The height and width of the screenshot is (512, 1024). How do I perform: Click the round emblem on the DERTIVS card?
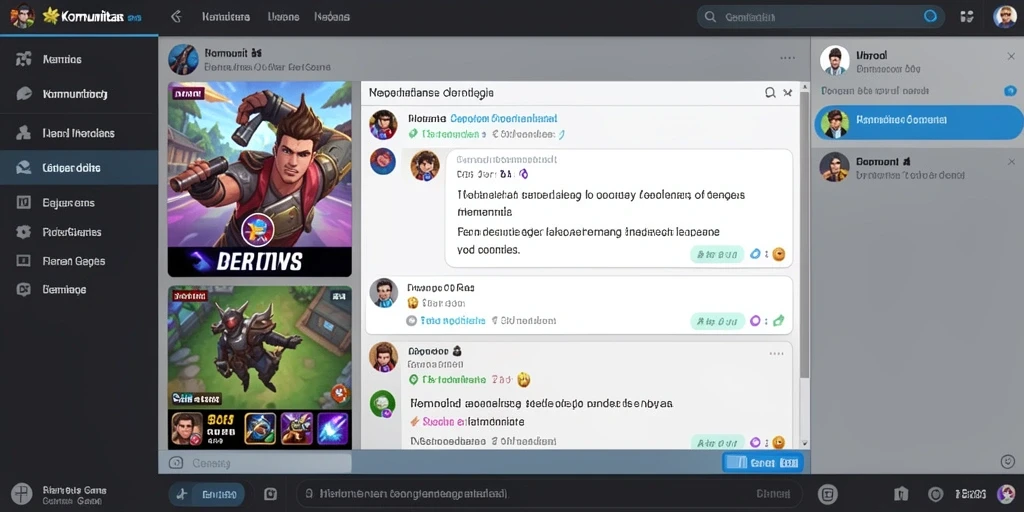tap(257, 231)
